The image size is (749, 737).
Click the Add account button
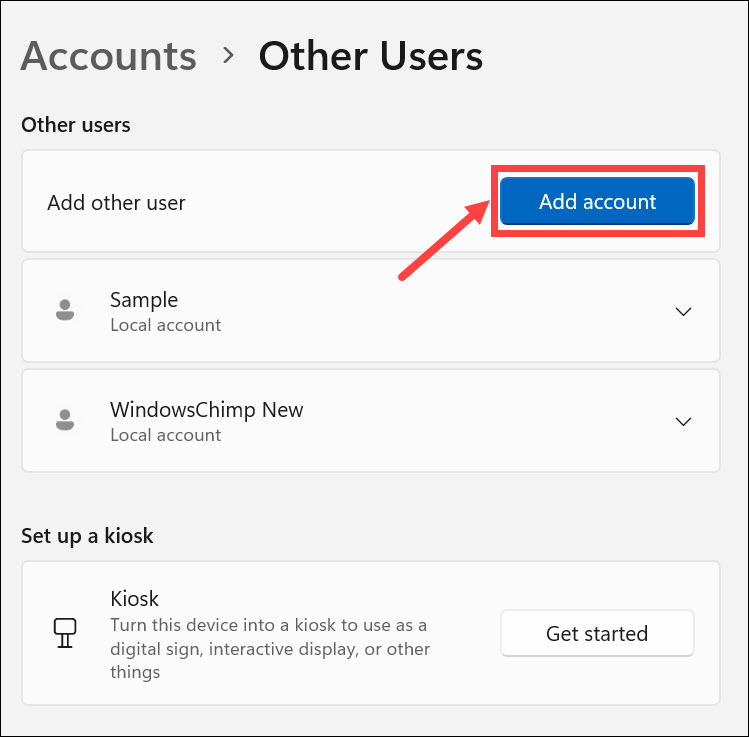597,202
